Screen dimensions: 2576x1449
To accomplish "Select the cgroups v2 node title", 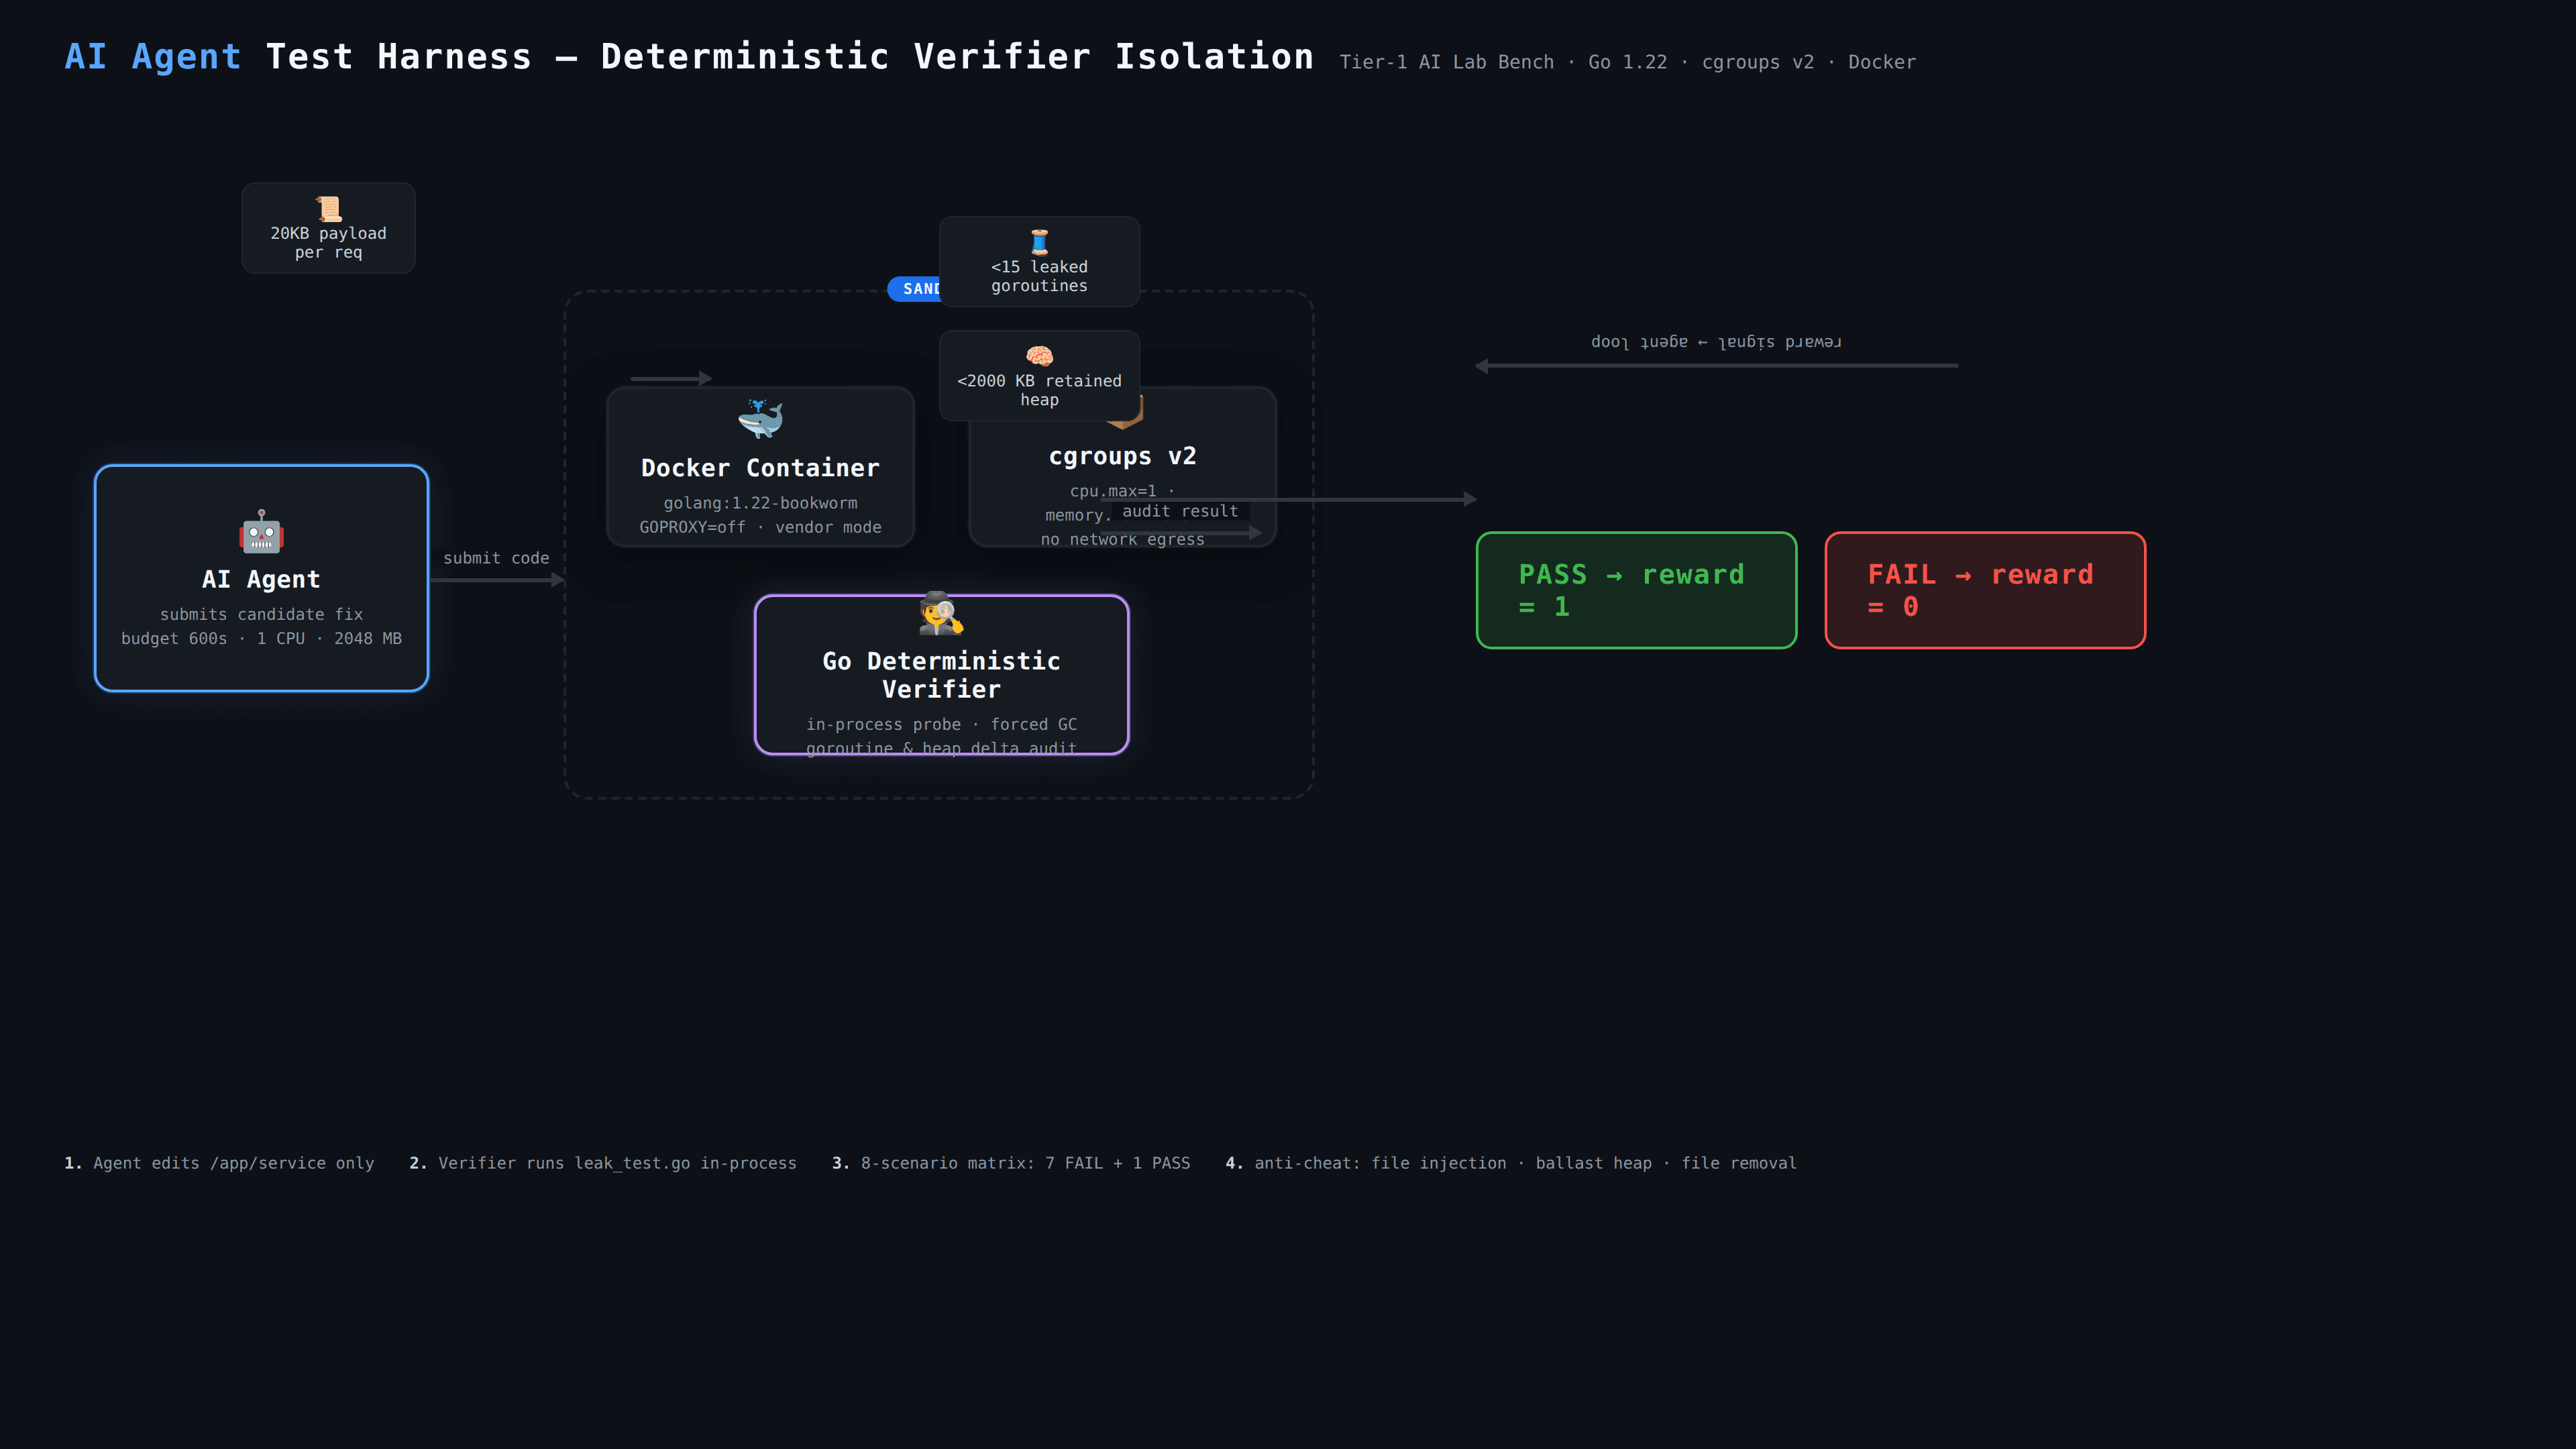I will coord(1122,456).
